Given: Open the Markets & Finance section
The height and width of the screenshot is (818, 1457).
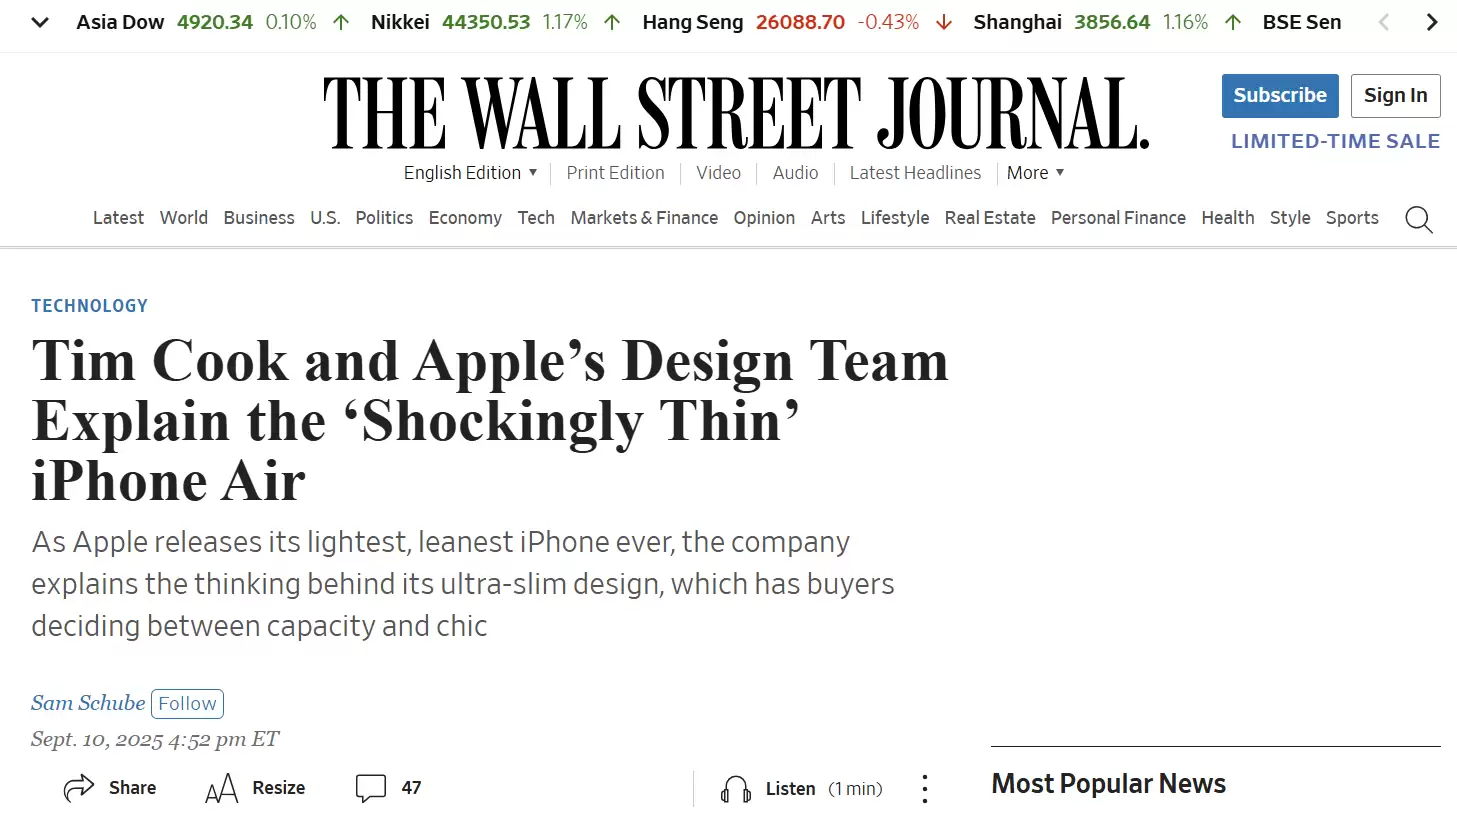Looking at the screenshot, I should pos(644,218).
